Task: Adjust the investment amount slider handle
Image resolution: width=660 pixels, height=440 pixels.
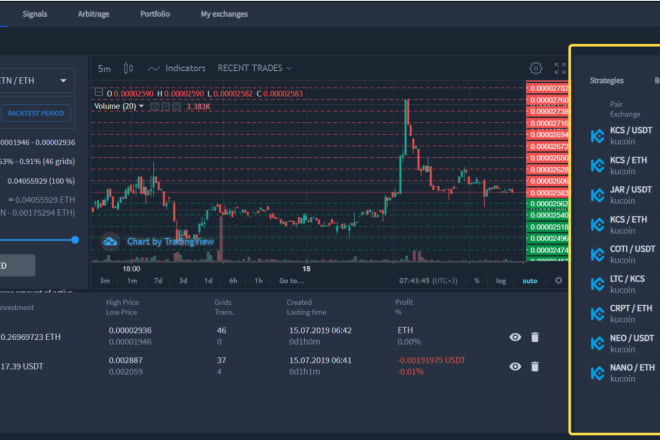Action: click(75, 240)
